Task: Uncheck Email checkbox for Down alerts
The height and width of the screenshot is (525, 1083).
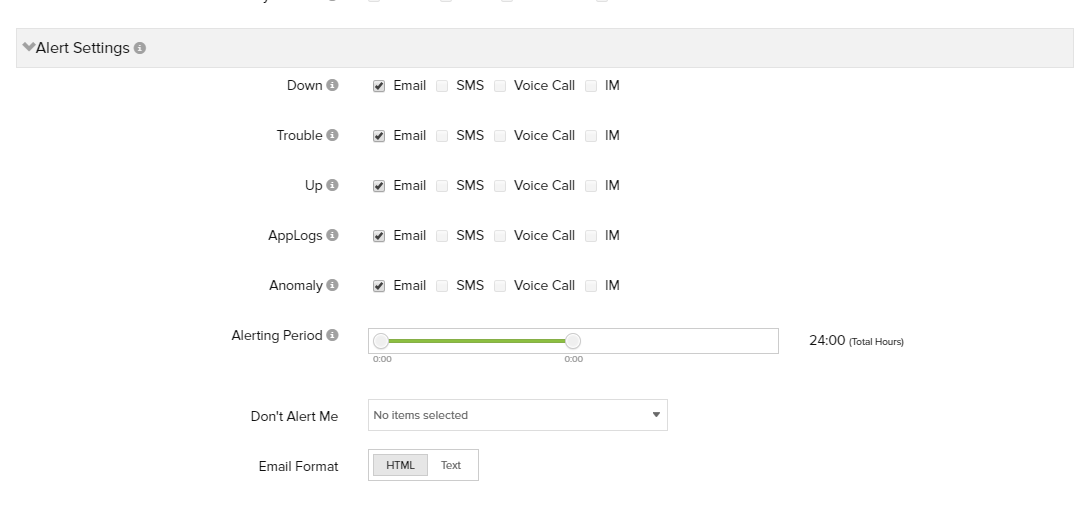Action: [379, 86]
